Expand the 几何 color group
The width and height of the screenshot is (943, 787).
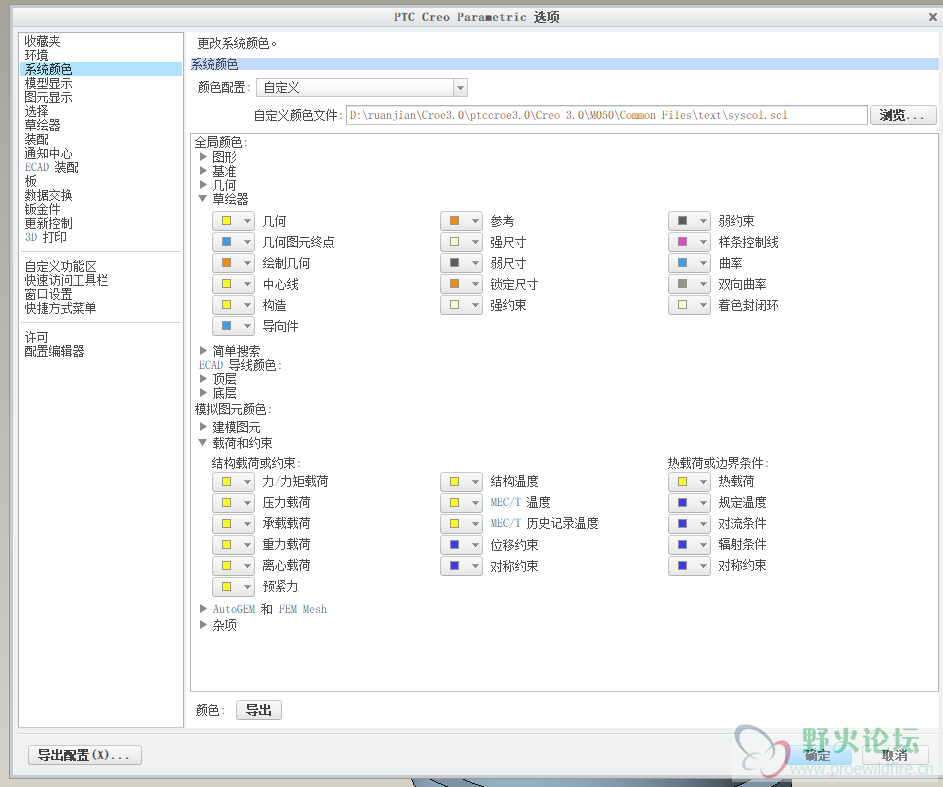203,185
